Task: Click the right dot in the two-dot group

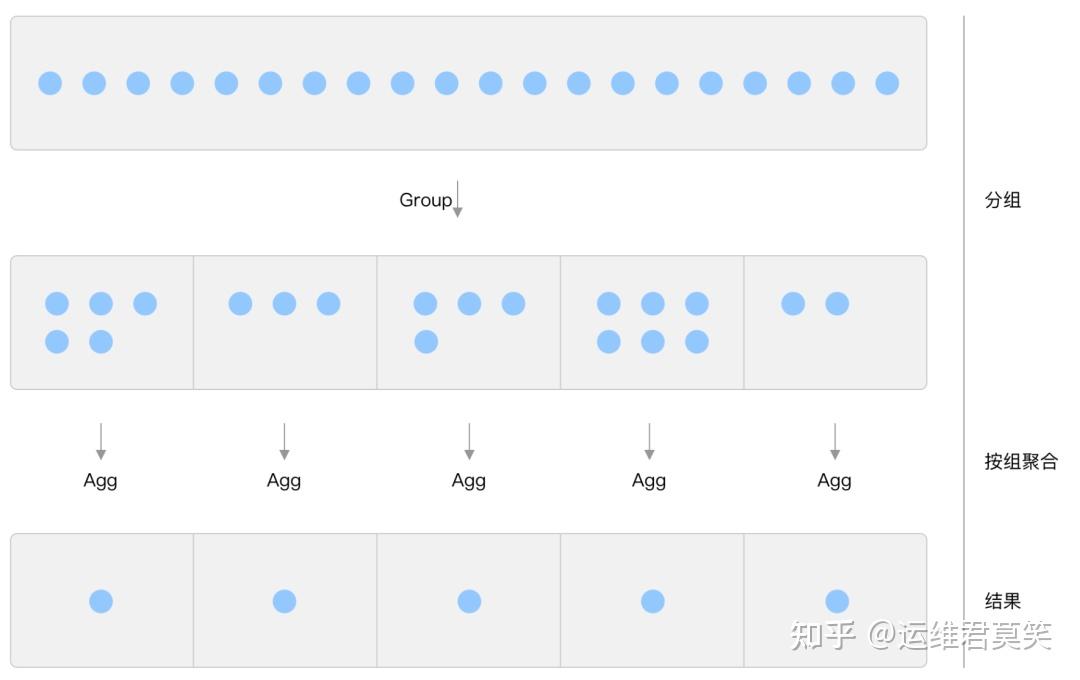Action: point(838,304)
